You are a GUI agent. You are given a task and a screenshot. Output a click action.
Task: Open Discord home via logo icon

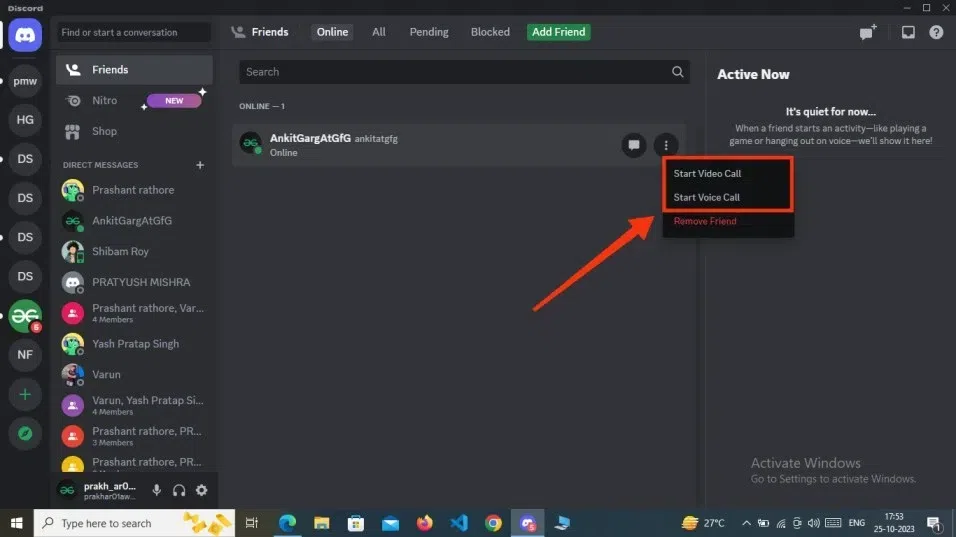pyautogui.click(x=25, y=35)
